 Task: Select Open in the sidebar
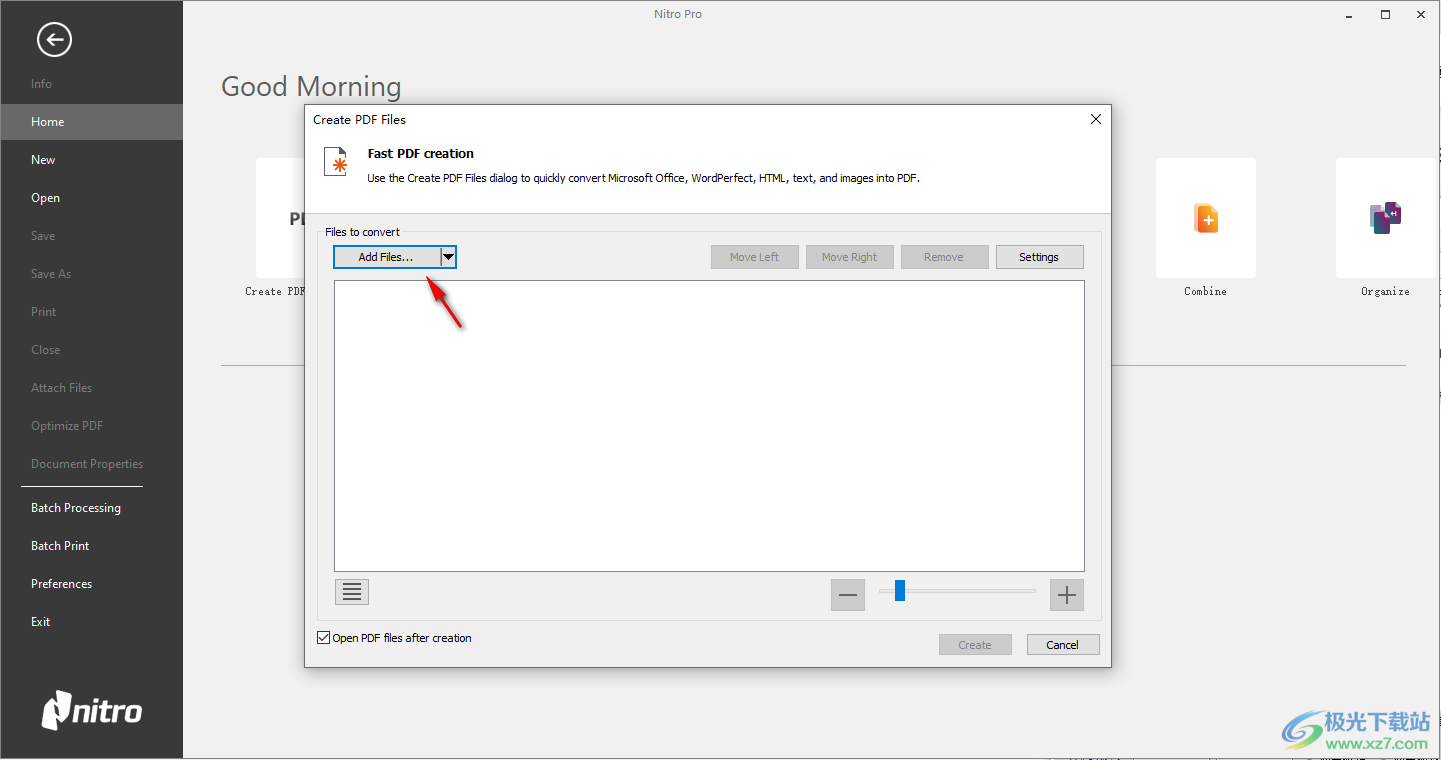[45, 198]
